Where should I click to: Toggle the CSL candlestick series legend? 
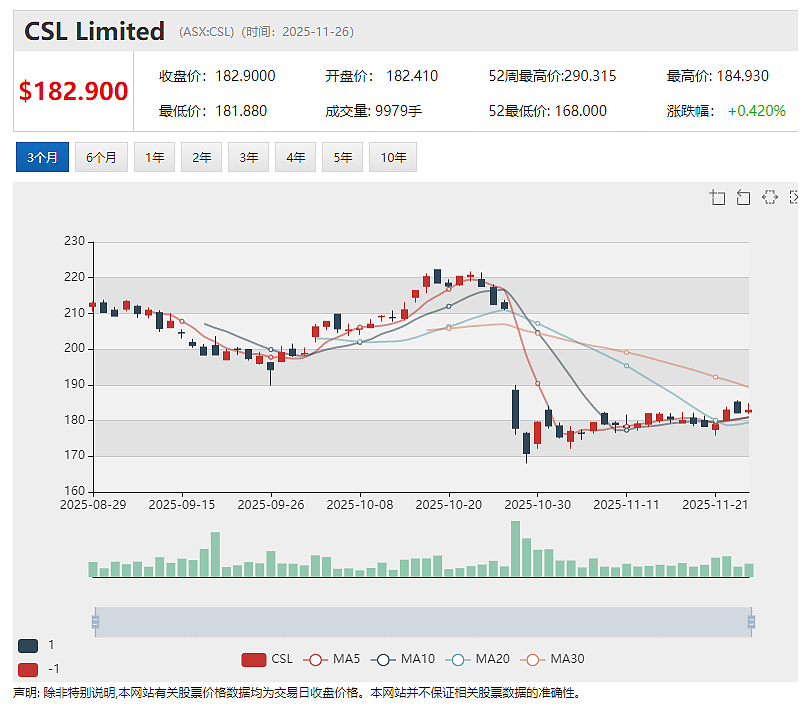point(267,659)
